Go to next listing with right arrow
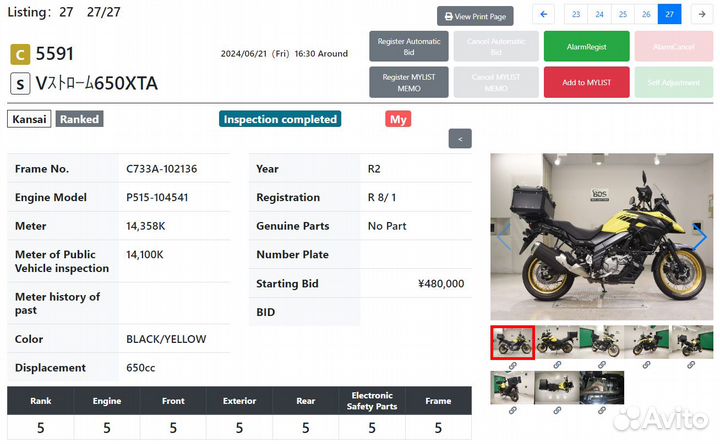The image size is (720, 444). 702,14
